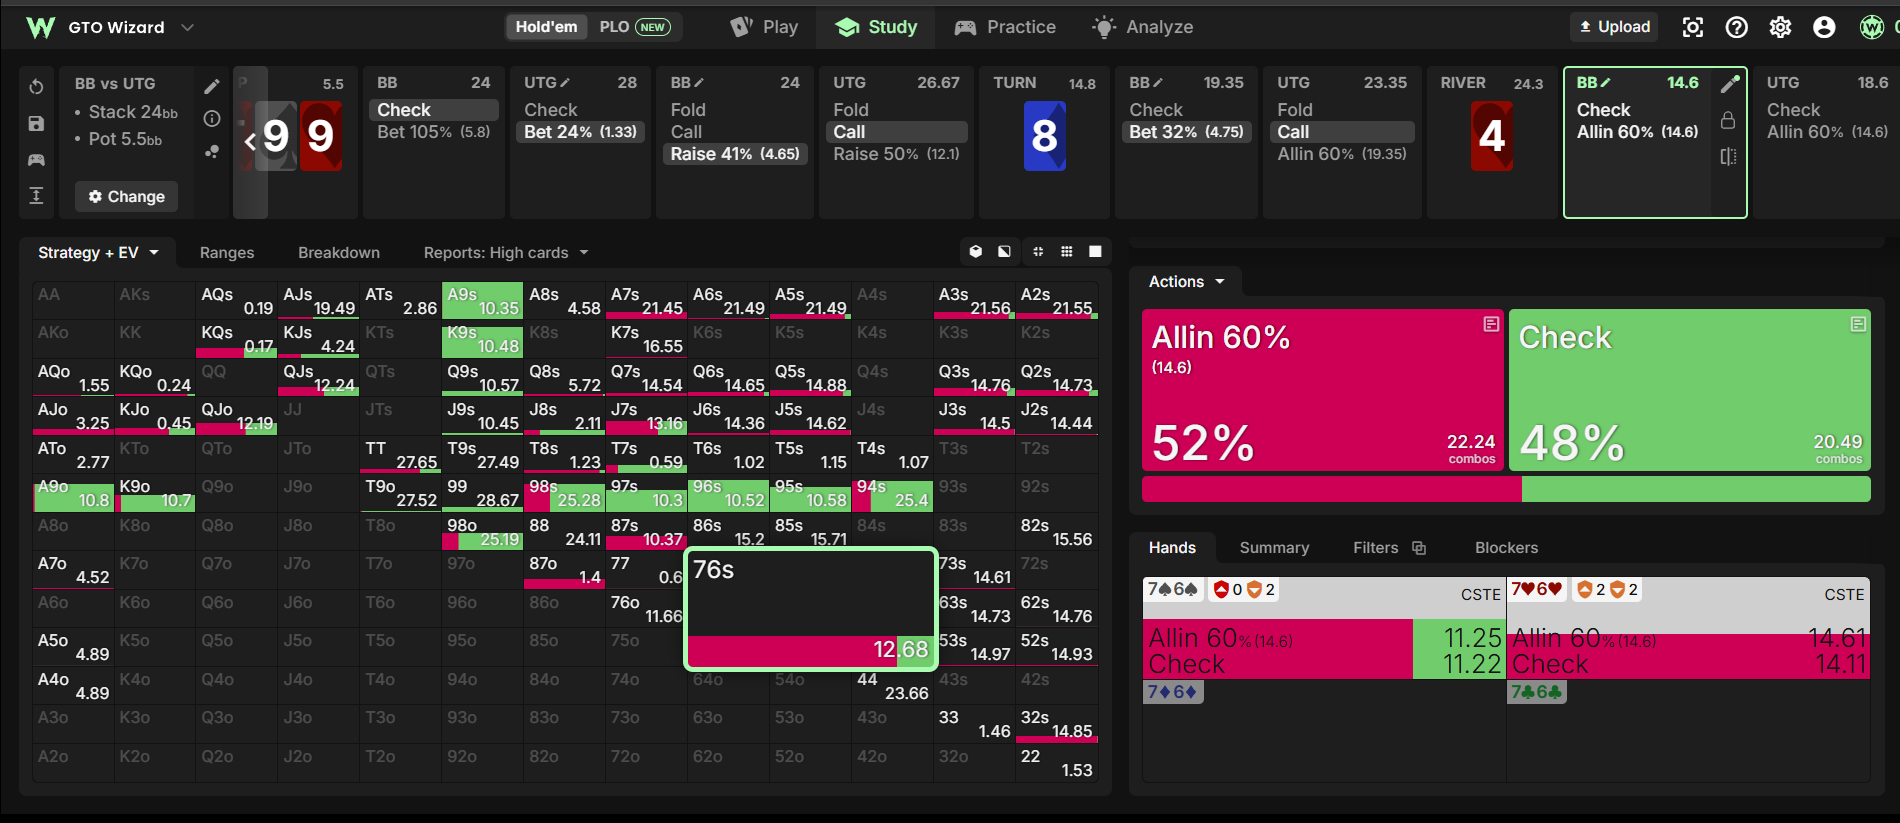
Task: Select the 76s hand cell in matrix
Action: (x=811, y=609)
